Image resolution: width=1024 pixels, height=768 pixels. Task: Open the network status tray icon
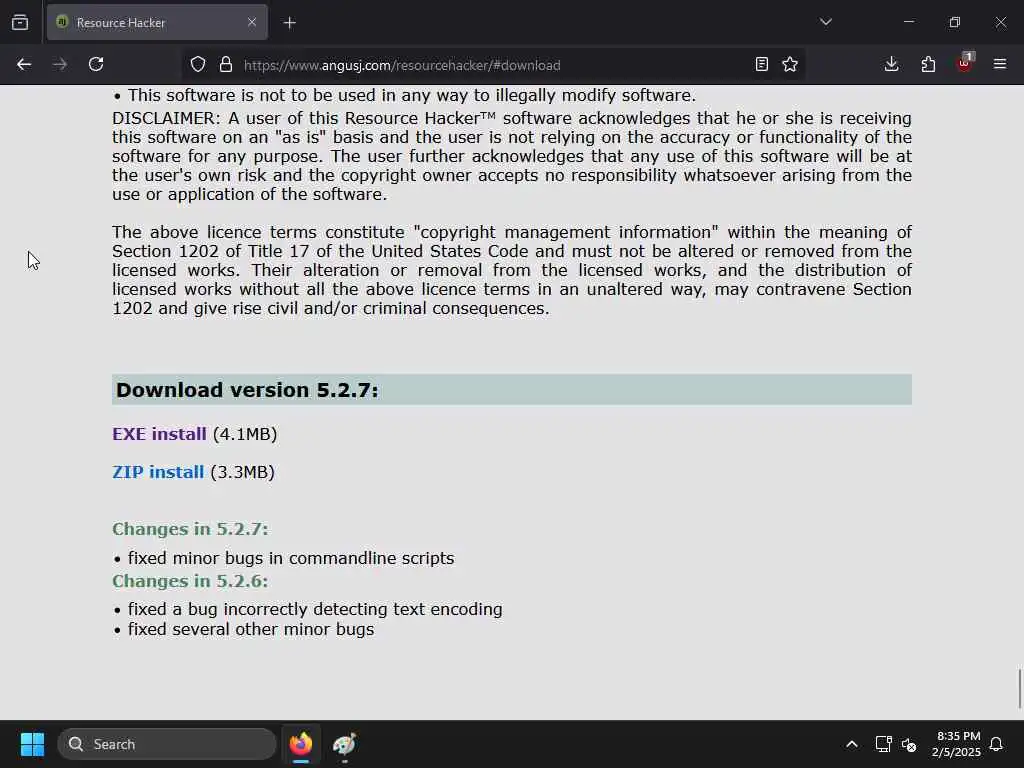coord(883,744)
